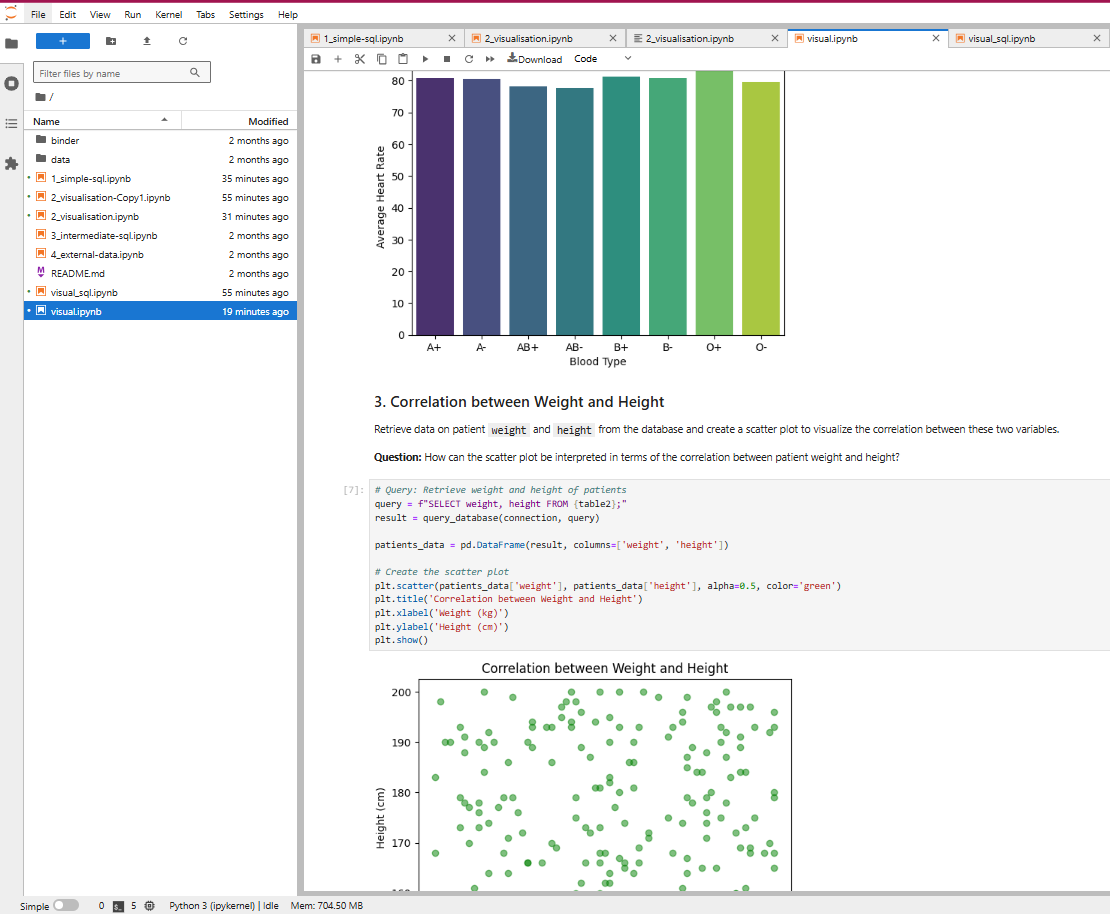Click inside code cell [7] query line
Screen dimensions: 1110x915
[500, 504]
